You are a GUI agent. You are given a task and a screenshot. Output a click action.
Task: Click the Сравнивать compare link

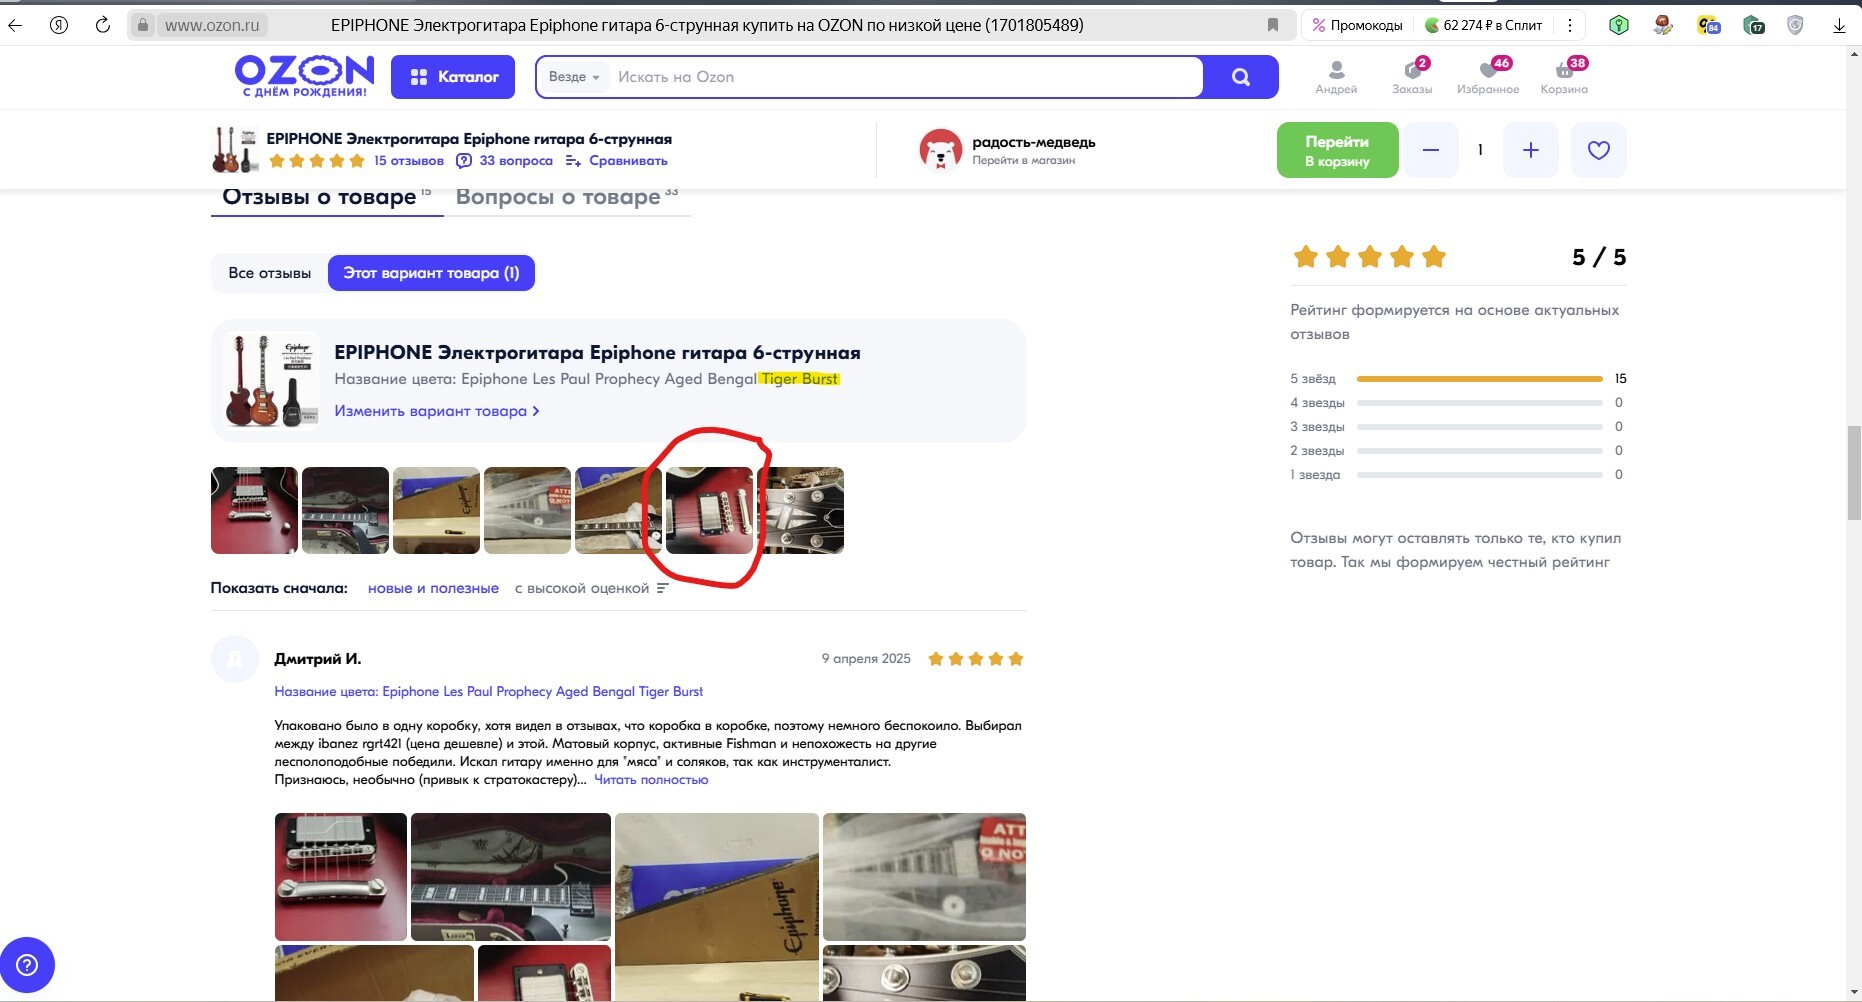click(617, 161)
